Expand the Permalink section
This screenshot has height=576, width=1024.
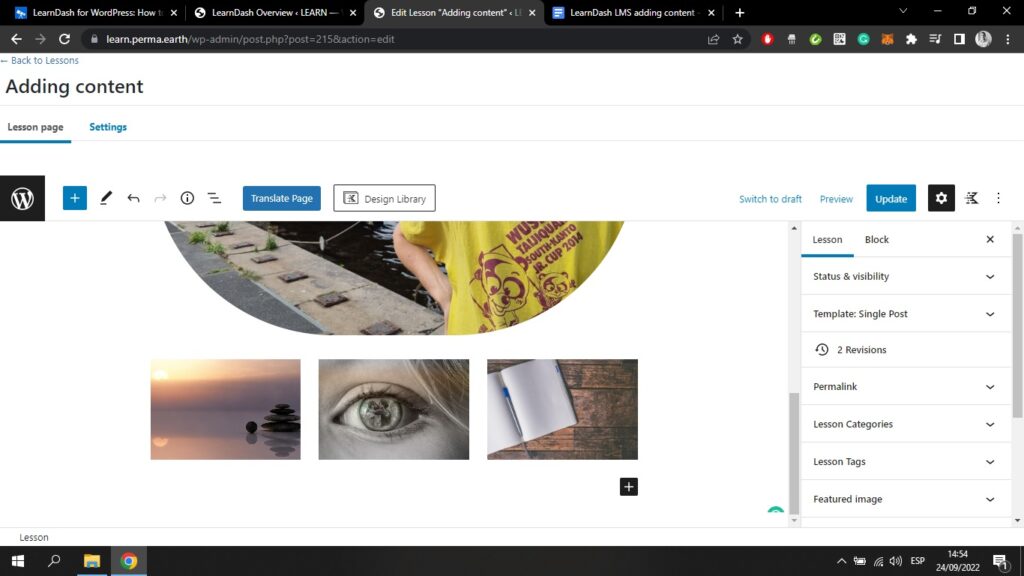[904, 387]
